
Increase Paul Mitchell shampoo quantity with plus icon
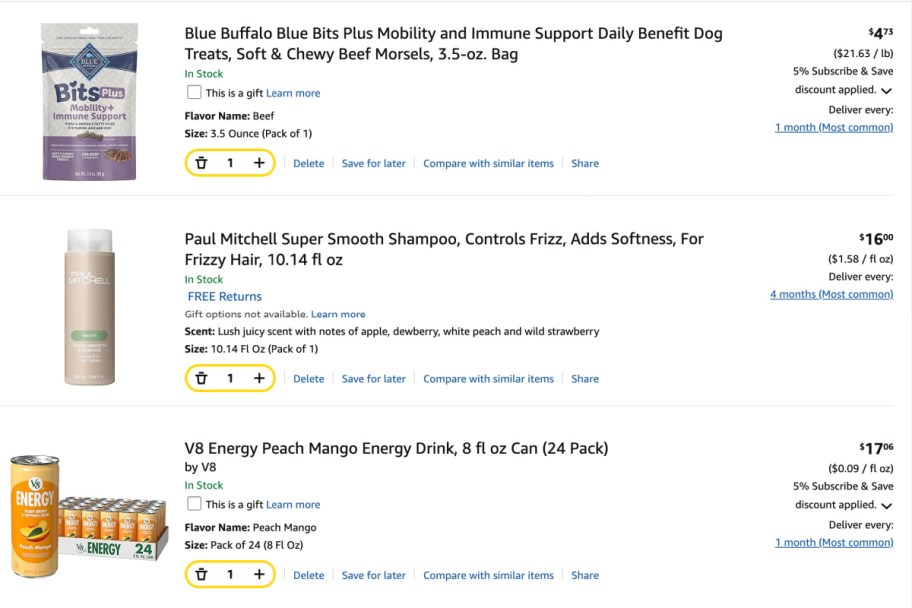(x=259, y=378)
